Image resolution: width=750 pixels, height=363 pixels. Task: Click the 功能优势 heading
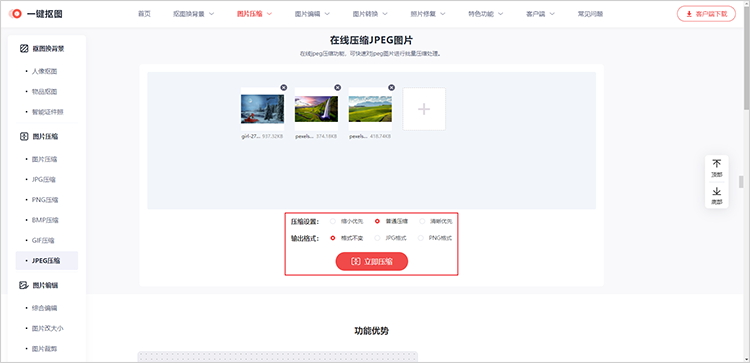point(372,331)
